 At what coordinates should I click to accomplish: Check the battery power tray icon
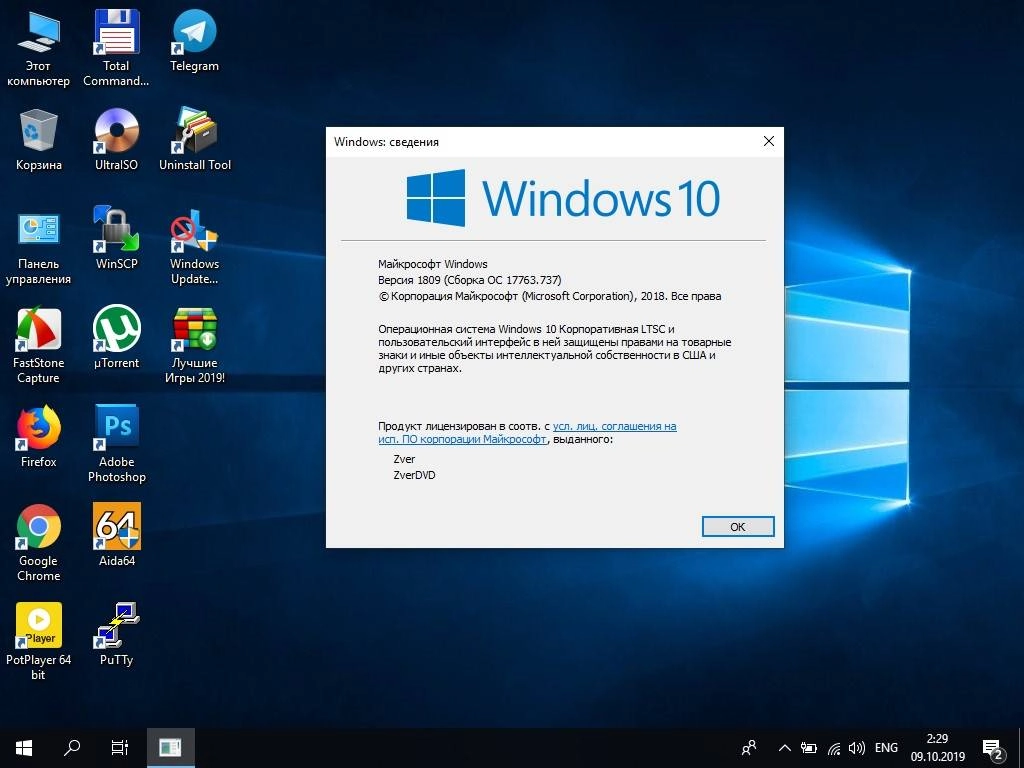pos(809,748)
